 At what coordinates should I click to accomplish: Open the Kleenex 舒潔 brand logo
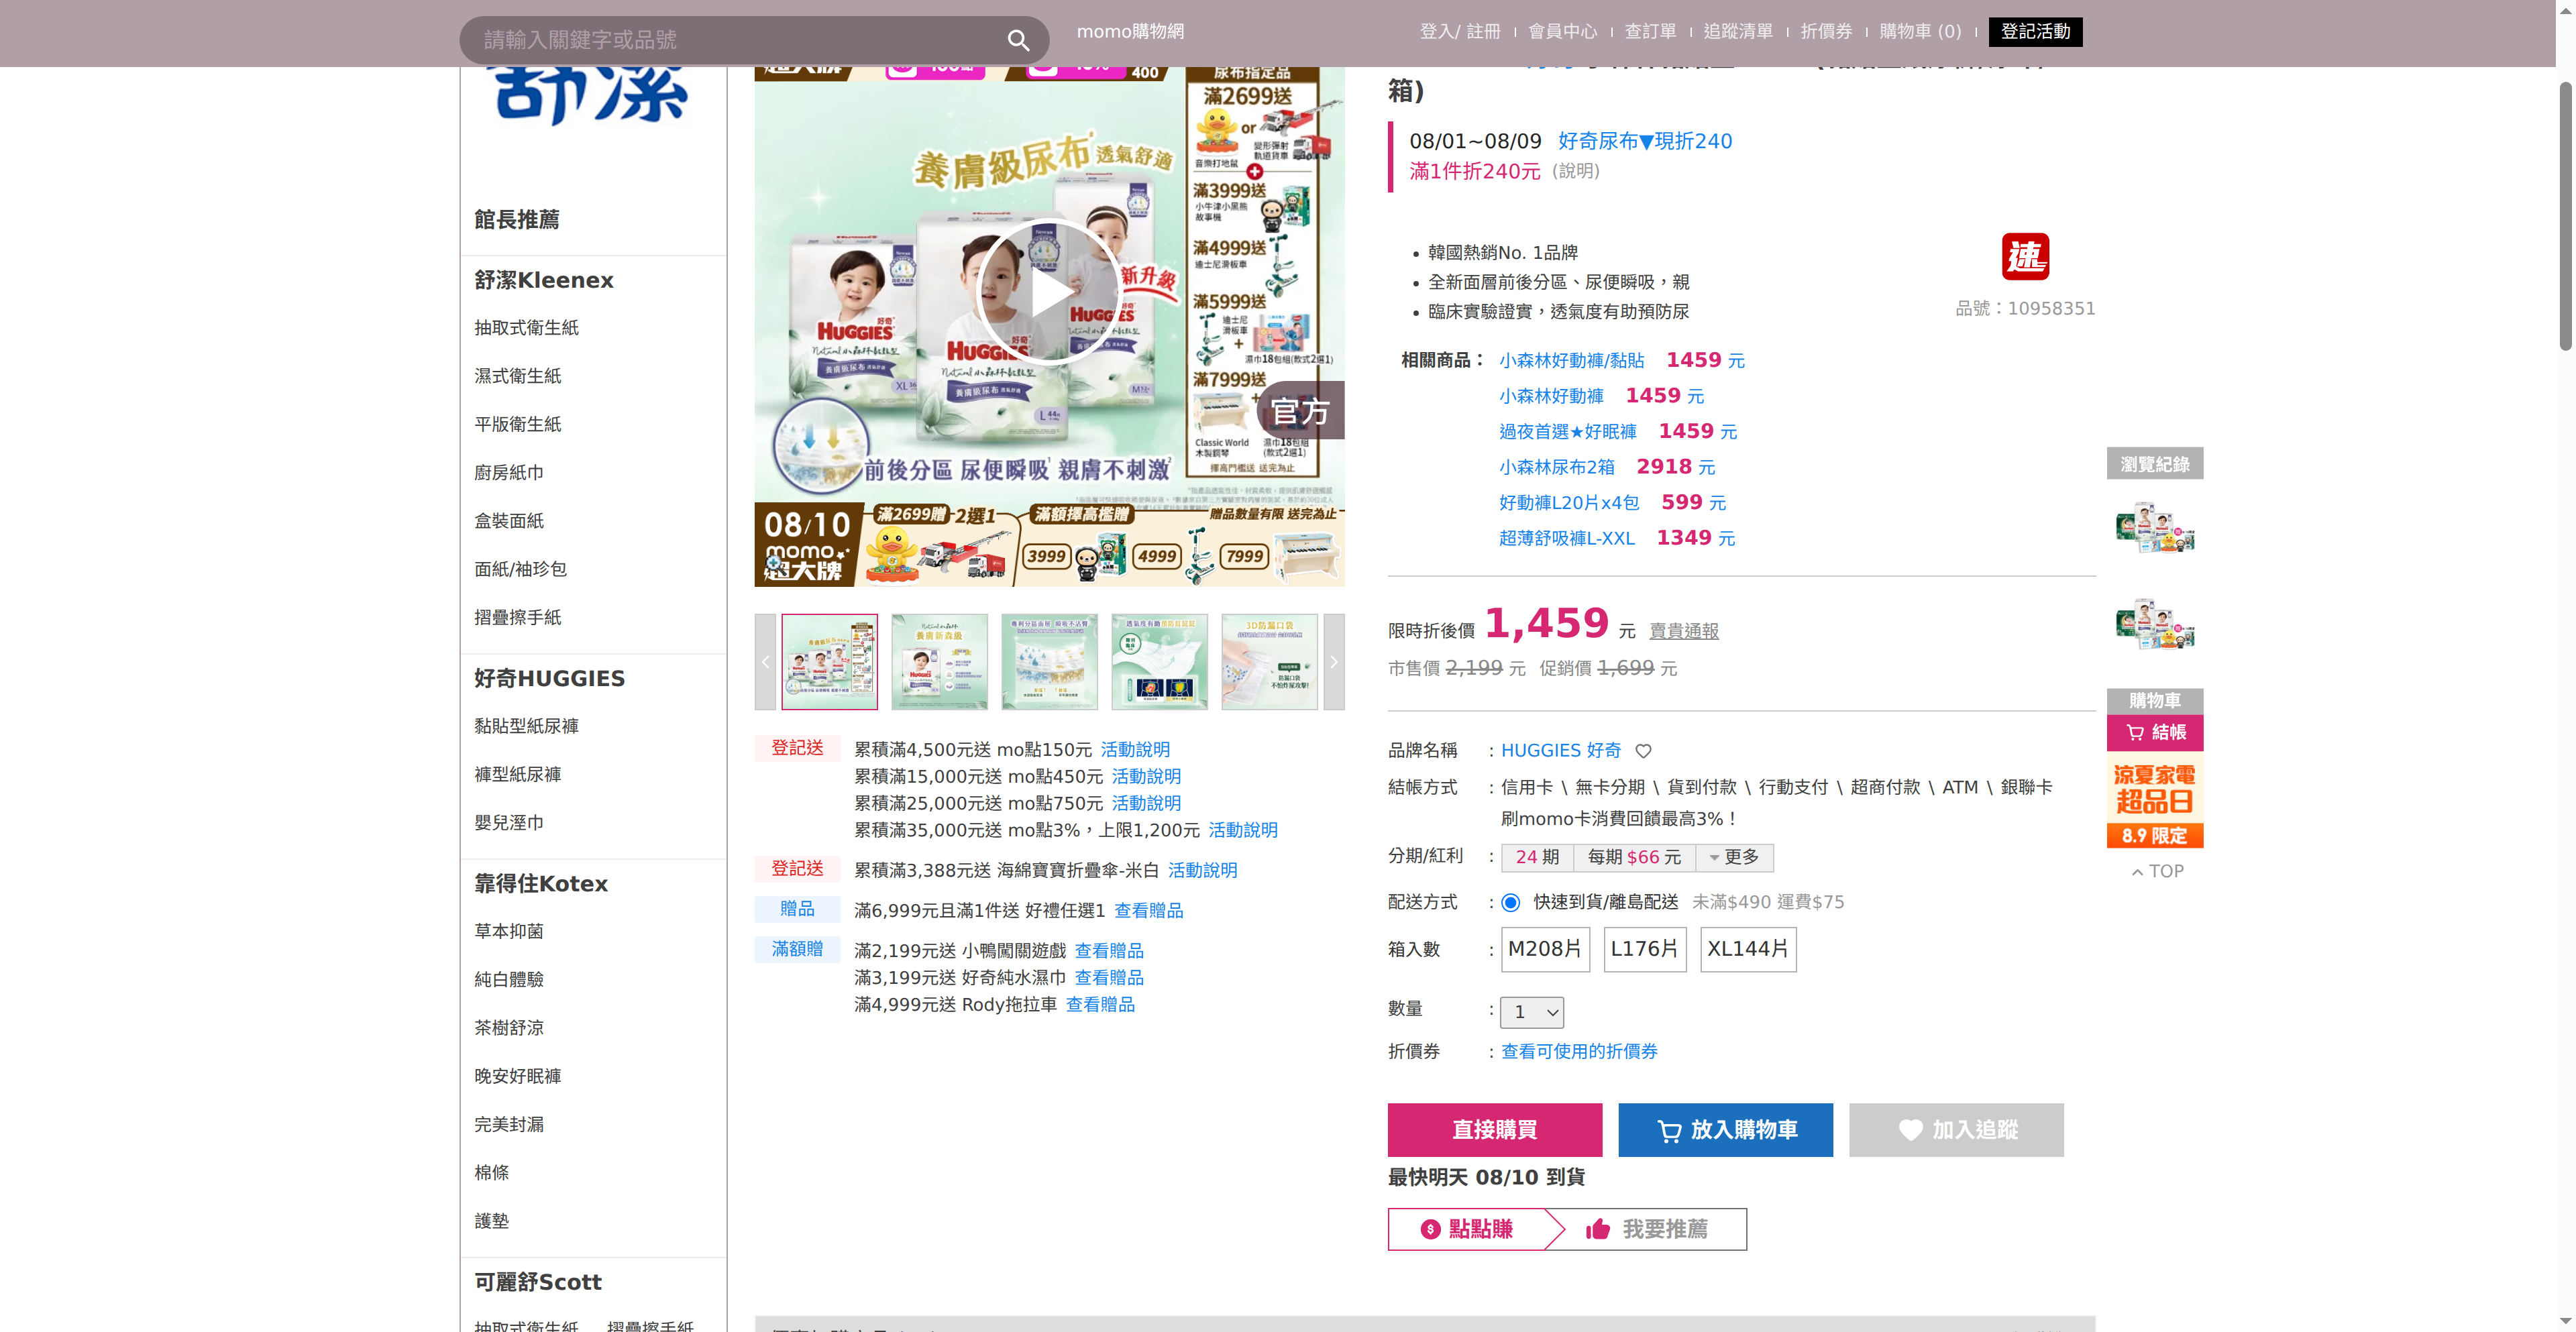tap(592, 97)
